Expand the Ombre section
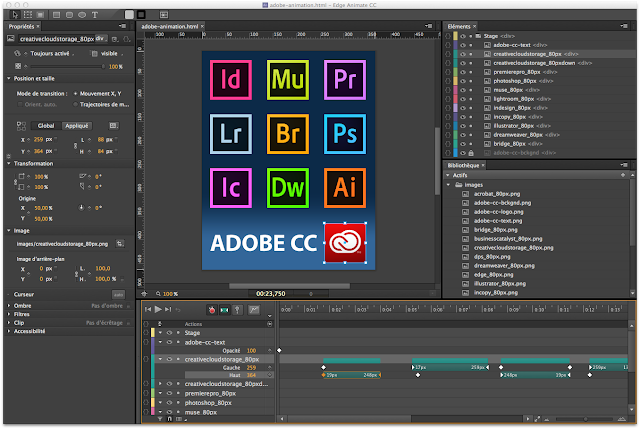 pos(9,305)
